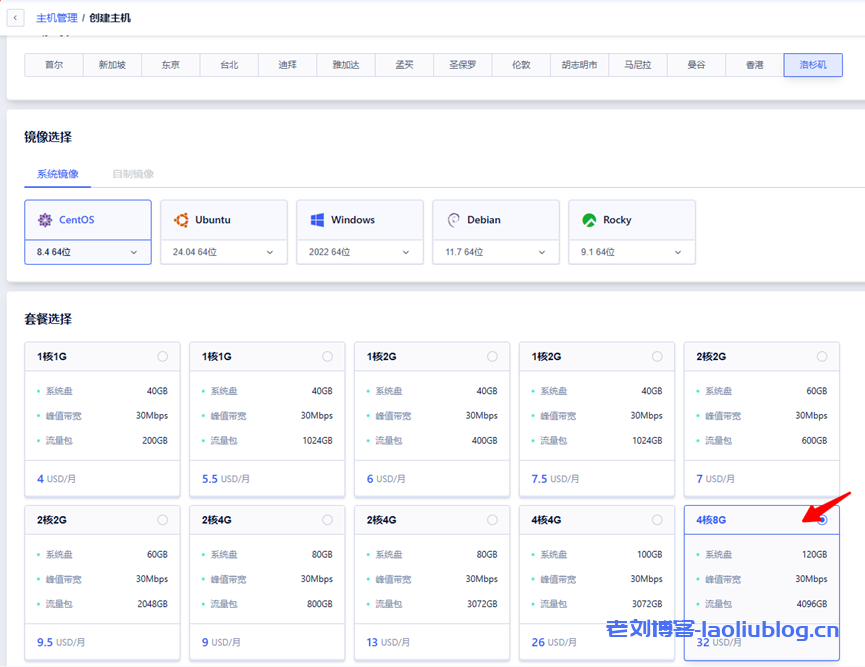This screenshot has width=865, height=667.
Task: Open the CentOS 8.4 version dropdown
Action: (87, 252)
